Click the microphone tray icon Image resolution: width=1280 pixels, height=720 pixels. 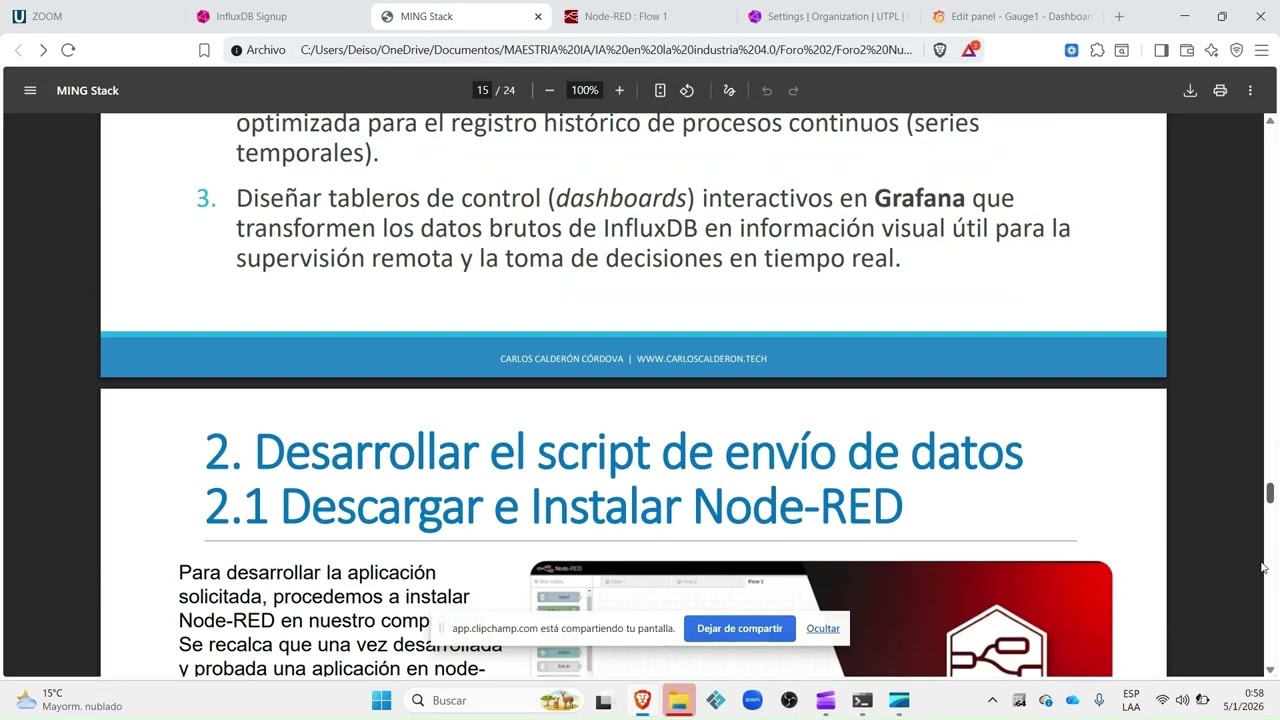pos(1099,700)
